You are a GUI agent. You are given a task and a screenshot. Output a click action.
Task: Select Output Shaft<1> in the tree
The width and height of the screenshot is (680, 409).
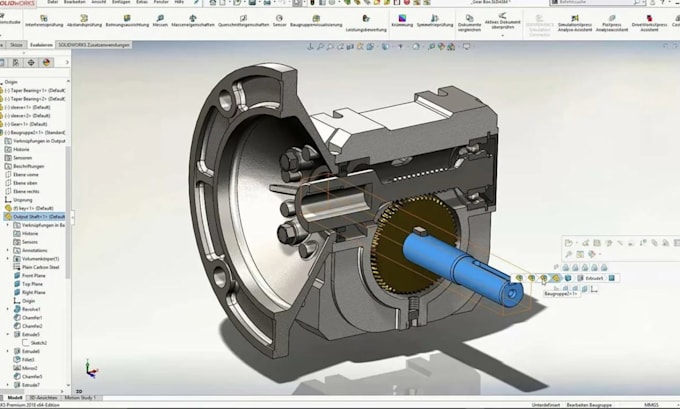(x=35, y=216)
